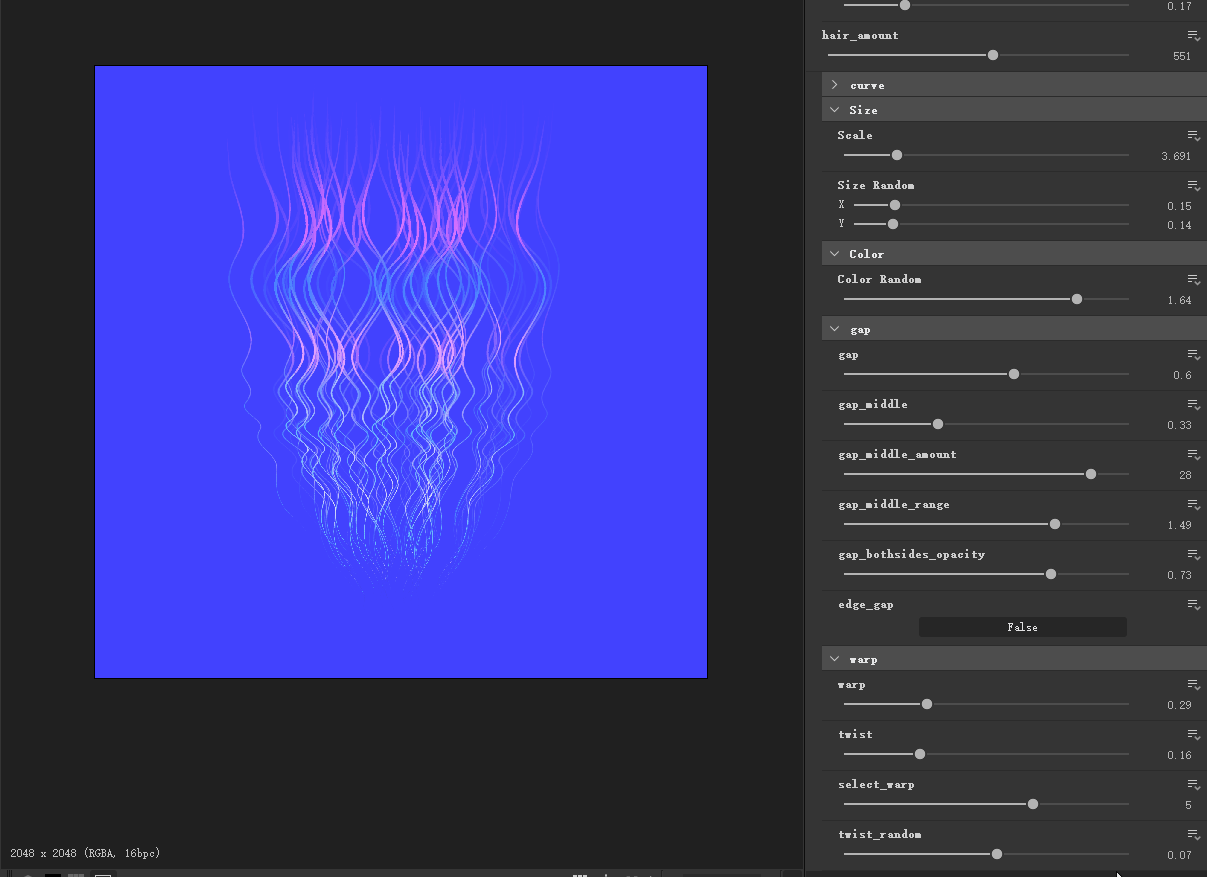Click the twist slider handle
The width and height of the screenshot is (1207, 877).
[x=920, y=754]
